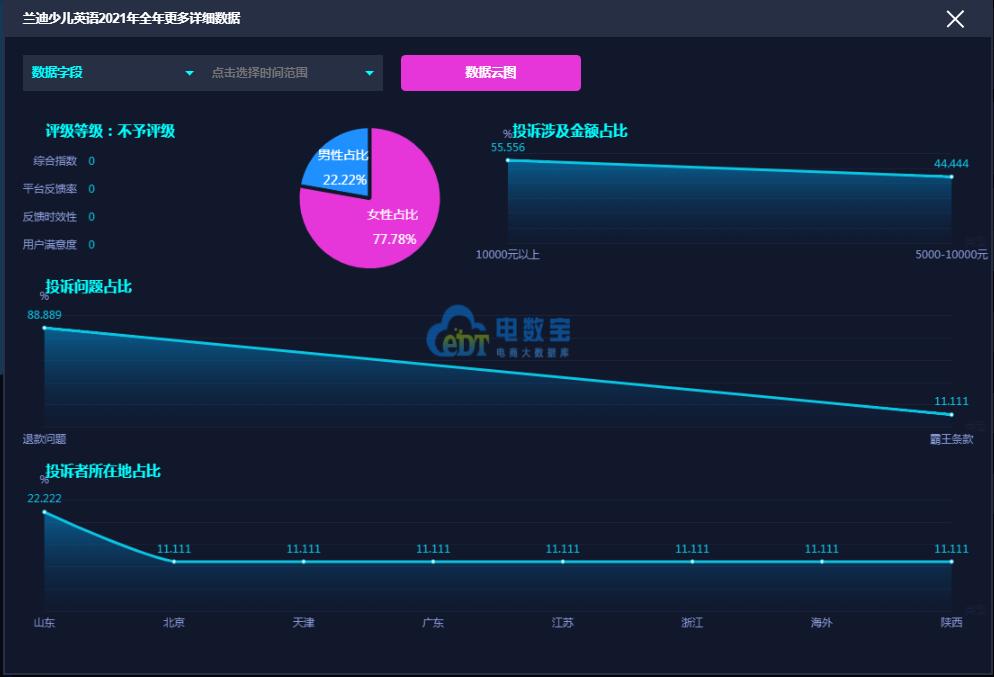The image size is (994, 677).
Task: Click the 11.111 data point above 江苏
Action: (x=562, y=562)
